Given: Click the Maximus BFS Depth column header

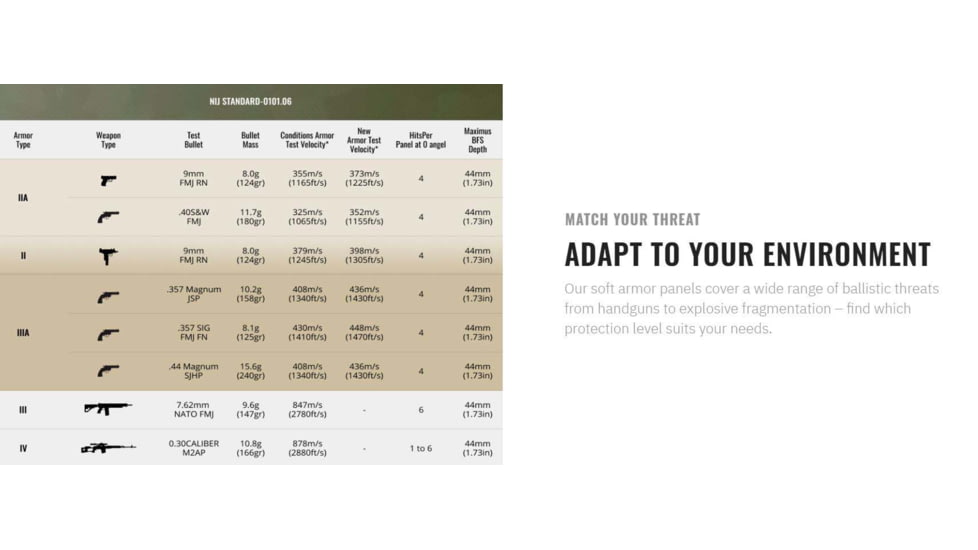Looking at the screenshot, I should (477, 140).
